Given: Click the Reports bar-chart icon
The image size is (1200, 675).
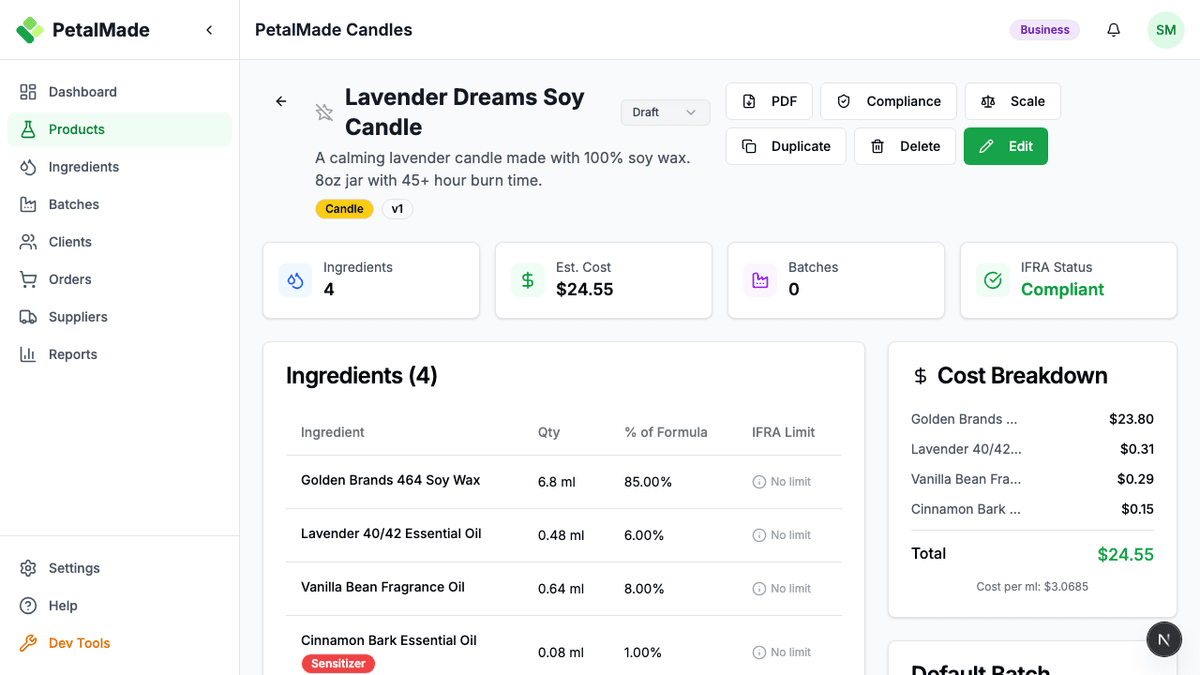Looking at the screenshot, I should [29, 354].
